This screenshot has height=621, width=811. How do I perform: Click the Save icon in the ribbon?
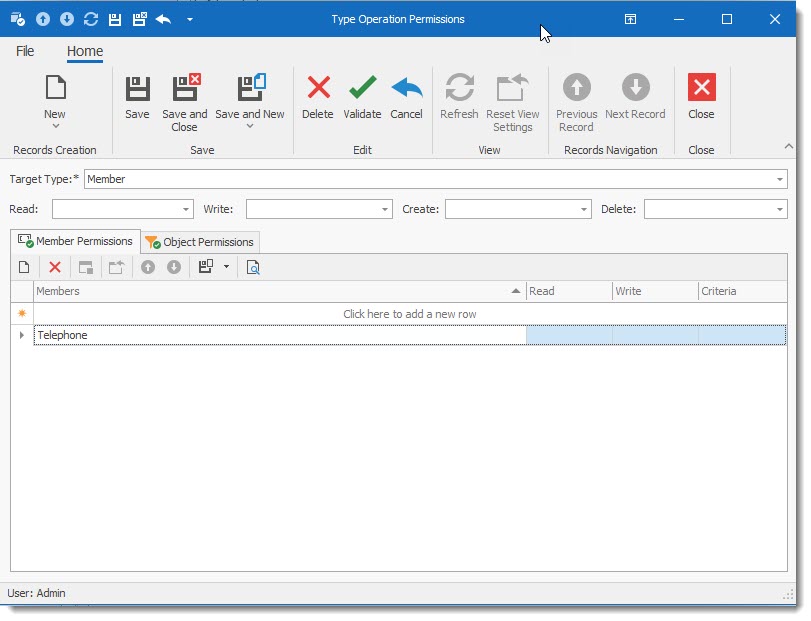click(x=137, y=89)
